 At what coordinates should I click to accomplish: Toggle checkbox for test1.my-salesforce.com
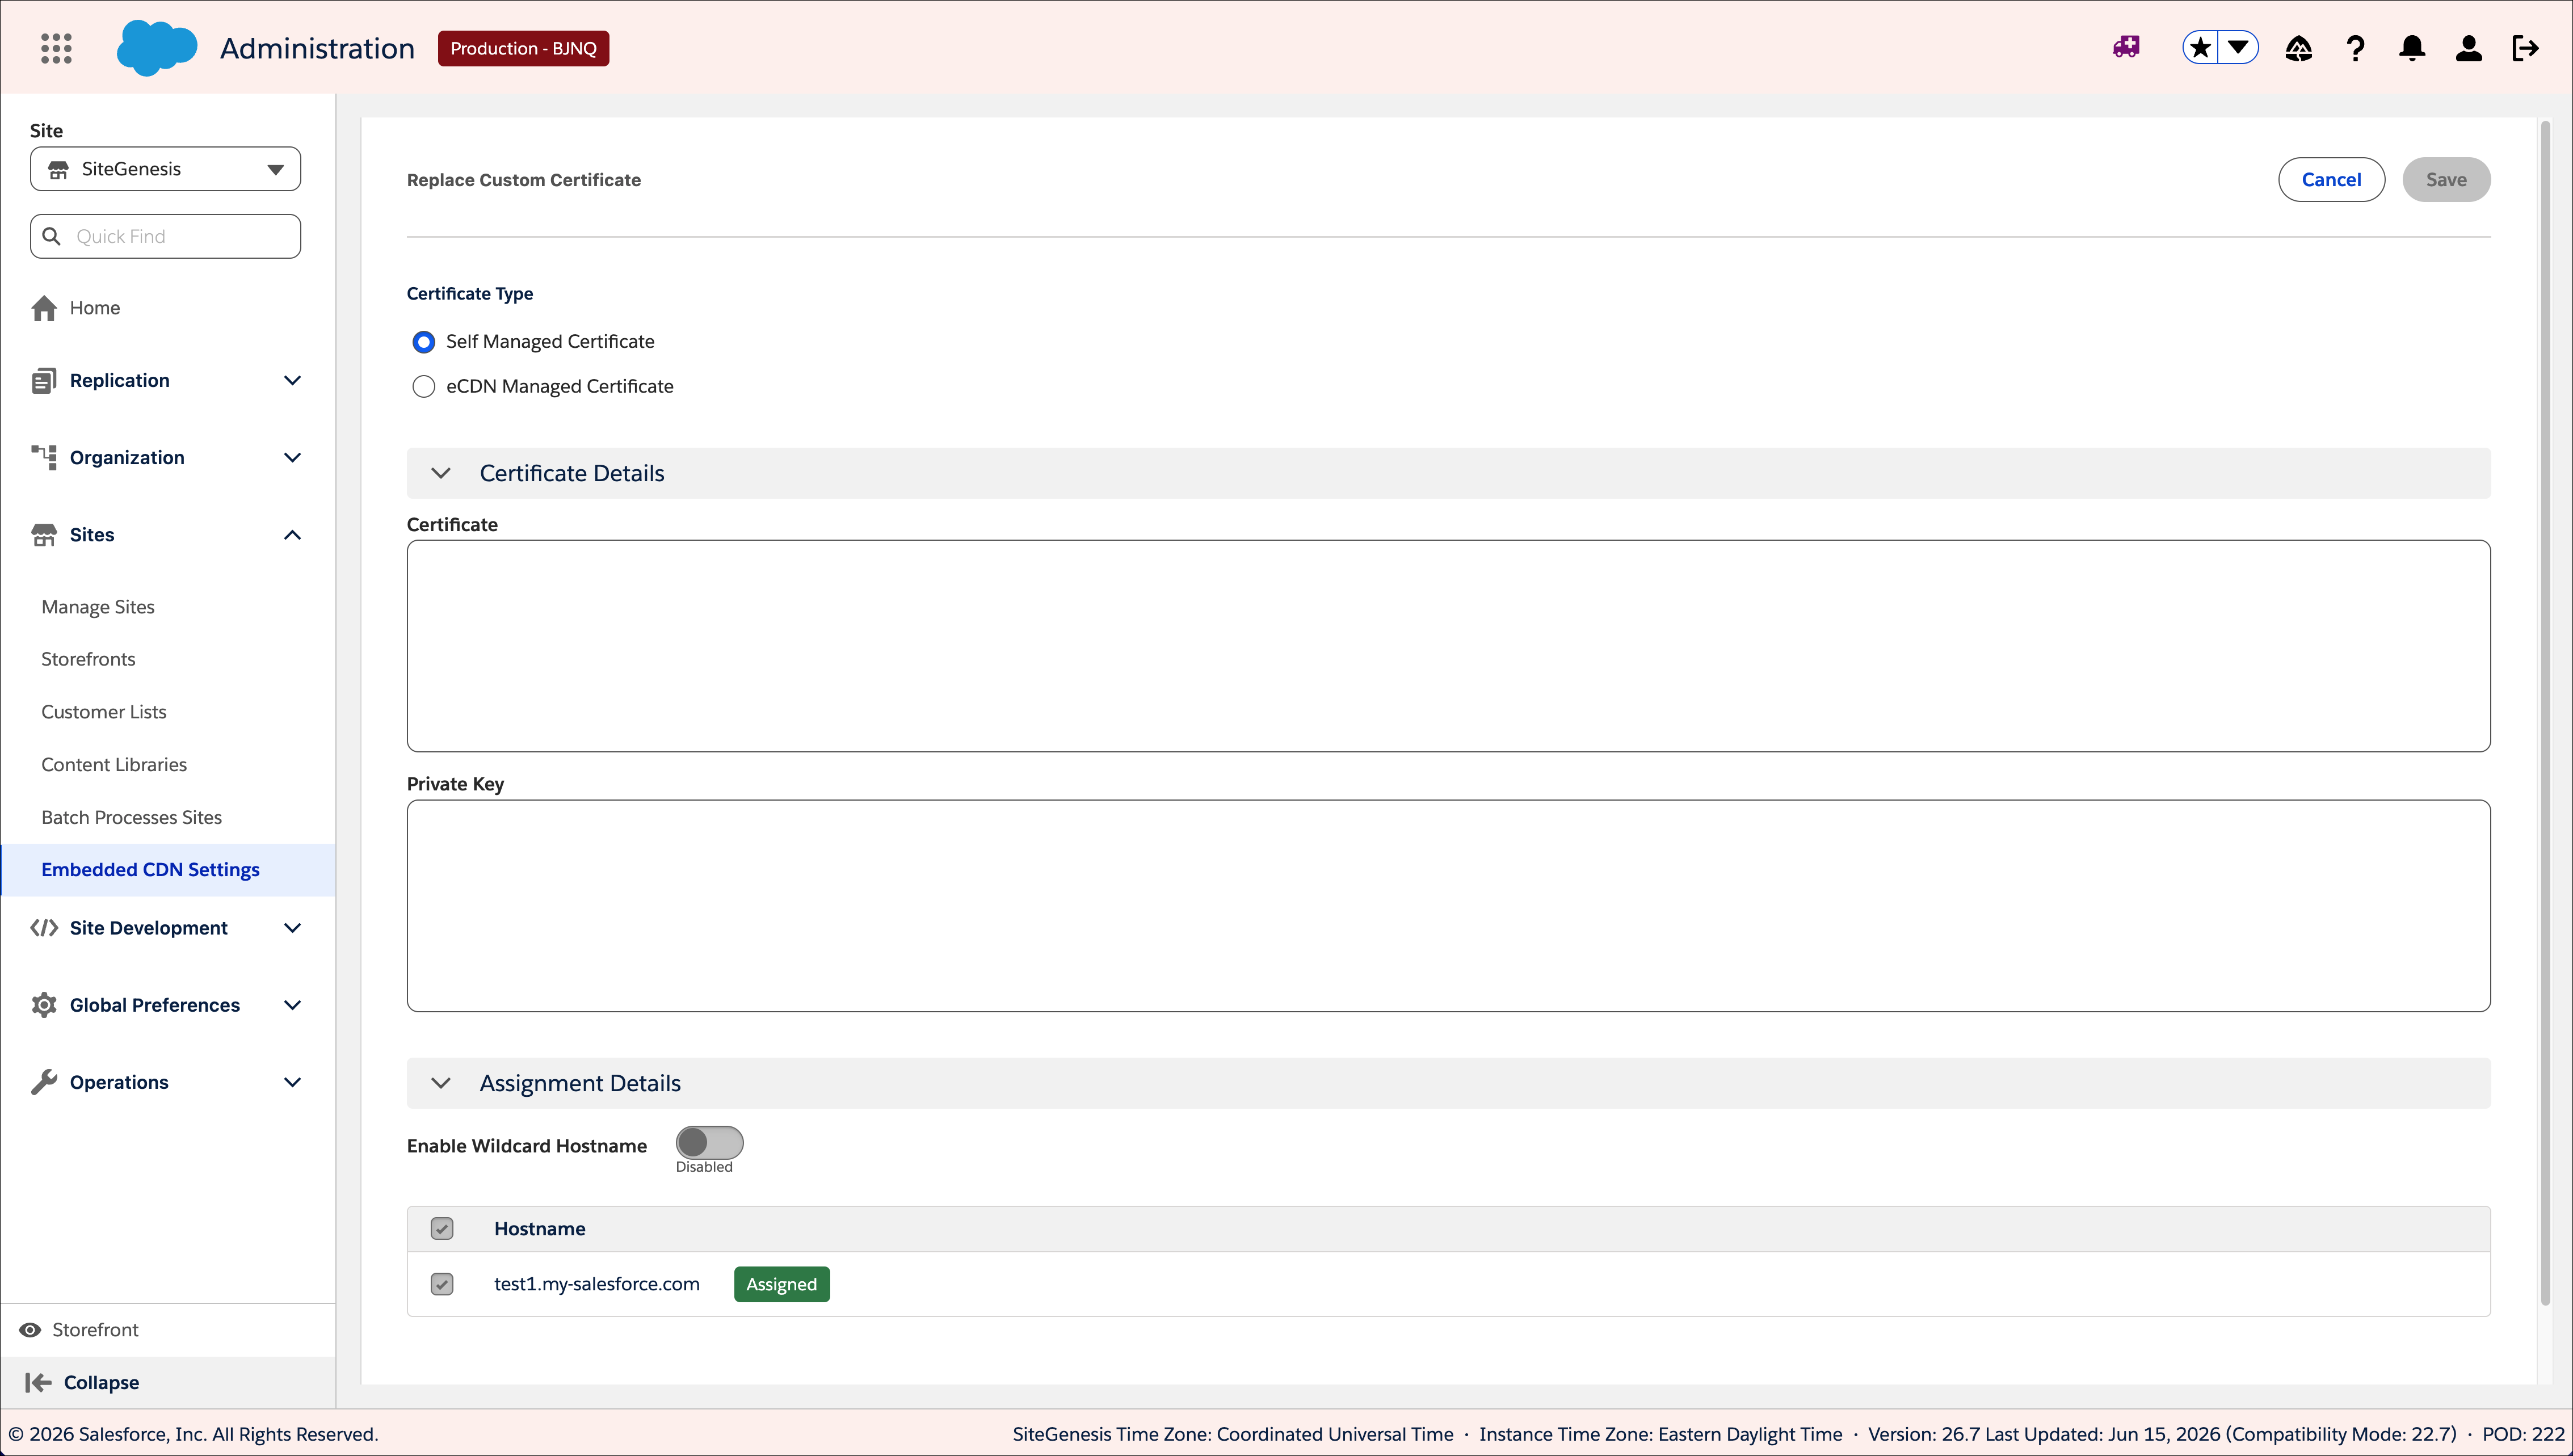pos(442,1284)
